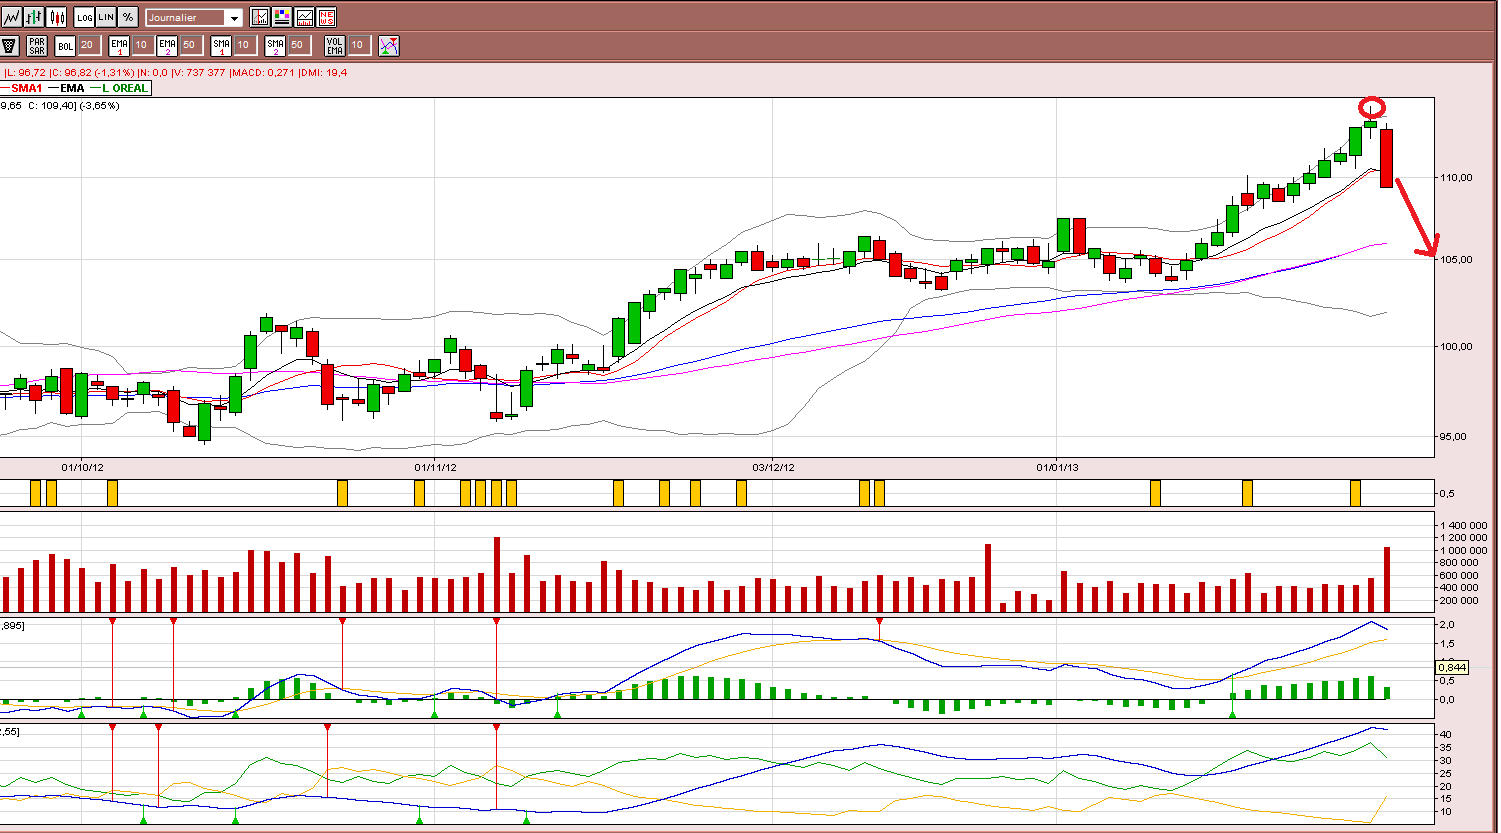
Task: Click the SMA1 legend entry
Action: (x=22, y=88)
